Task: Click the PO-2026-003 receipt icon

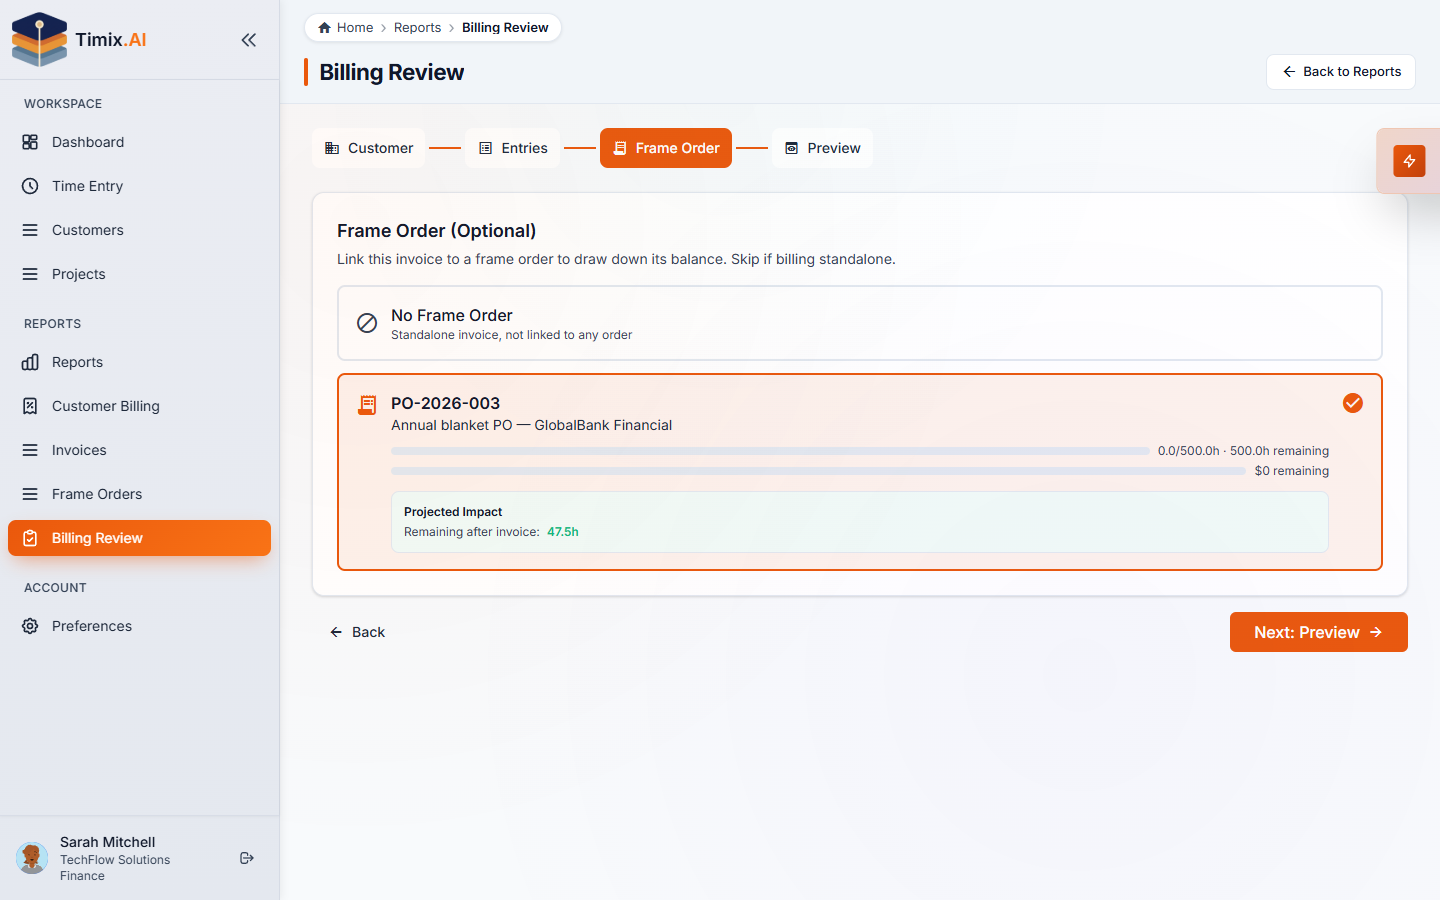Action: pyautogui.click(x=367, y=405)
